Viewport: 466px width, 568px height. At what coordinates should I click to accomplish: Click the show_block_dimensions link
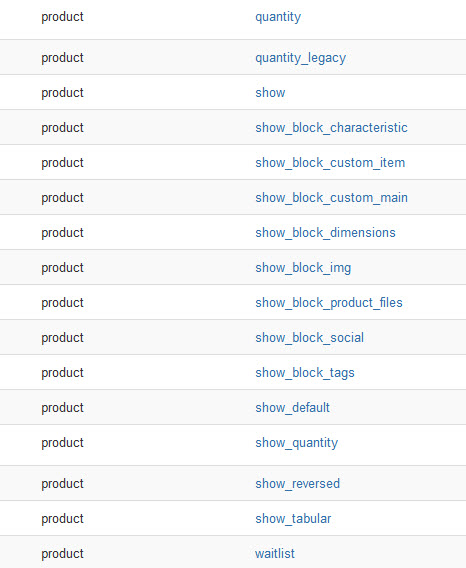click(x=325, y=233)
